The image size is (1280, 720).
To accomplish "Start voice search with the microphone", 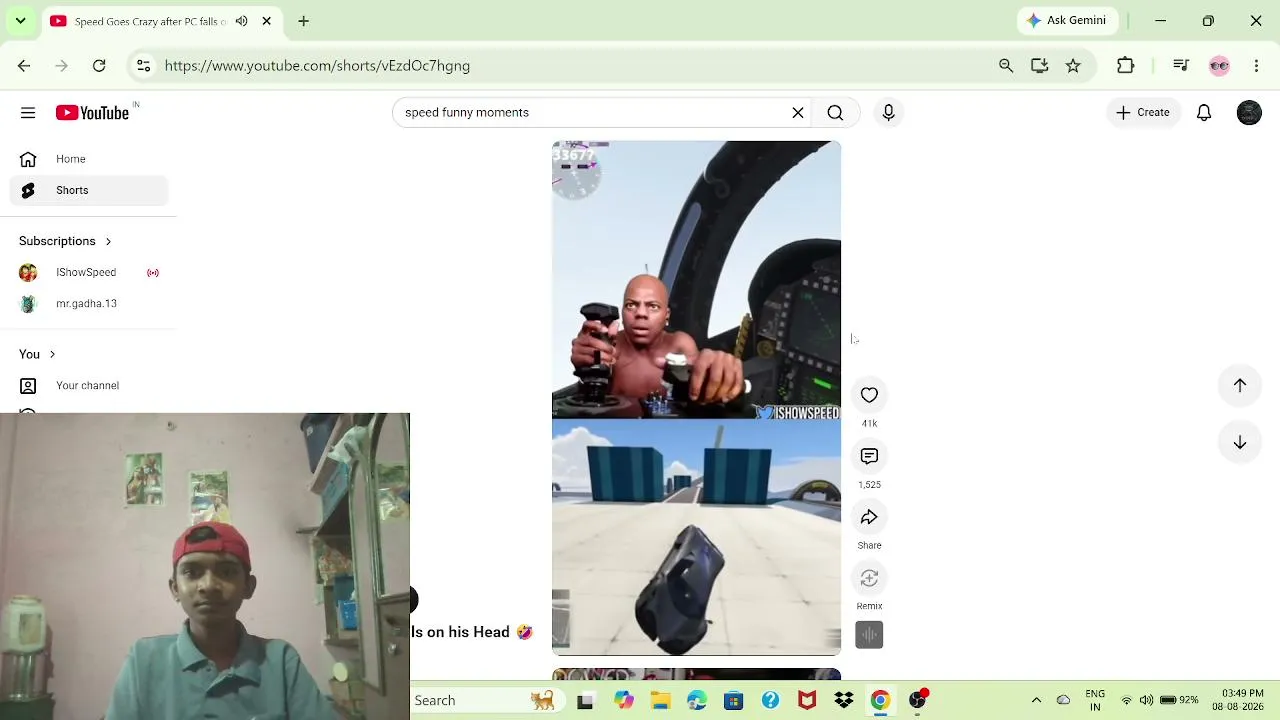I will tap(888, 113).
